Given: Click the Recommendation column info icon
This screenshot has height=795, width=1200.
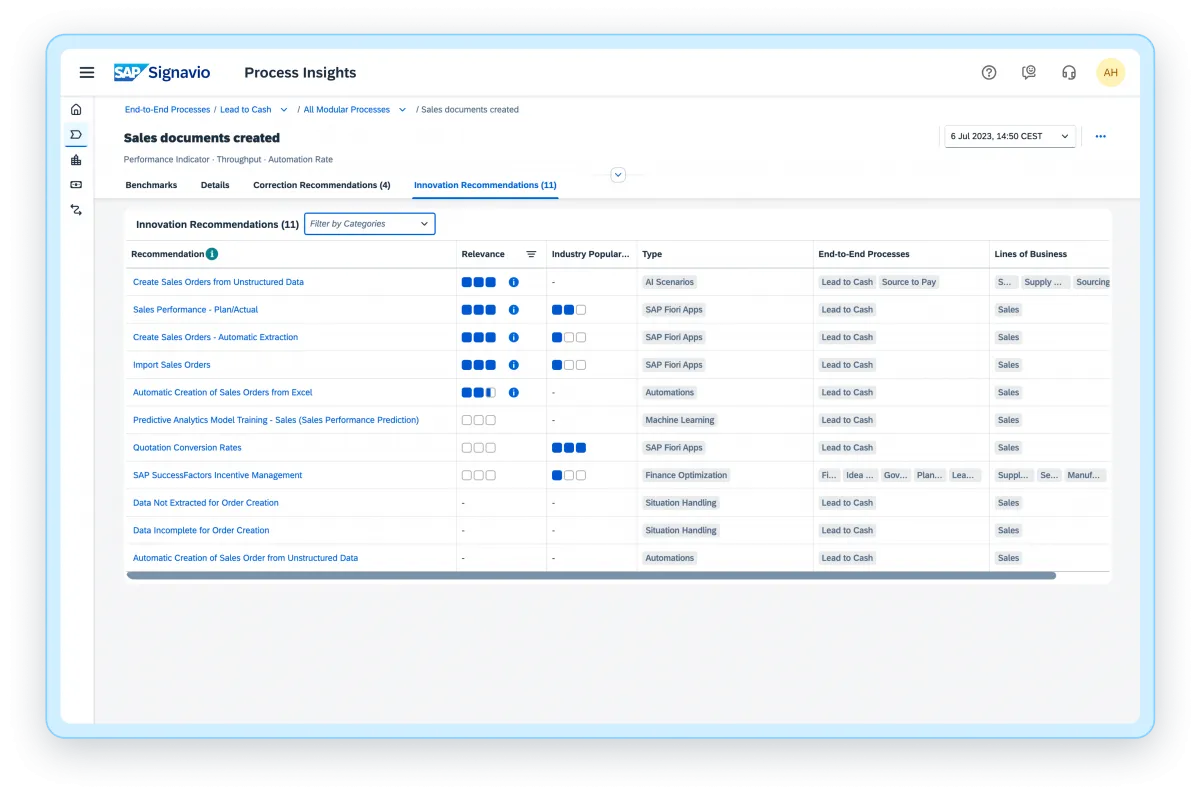Looking at the screenshot, I should [212, 254].
